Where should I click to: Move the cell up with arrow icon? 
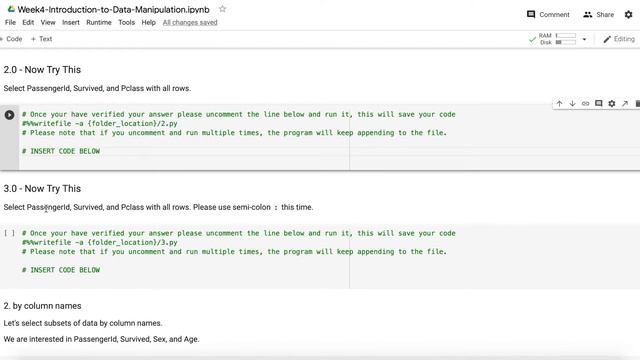click(x=559, y=104)
